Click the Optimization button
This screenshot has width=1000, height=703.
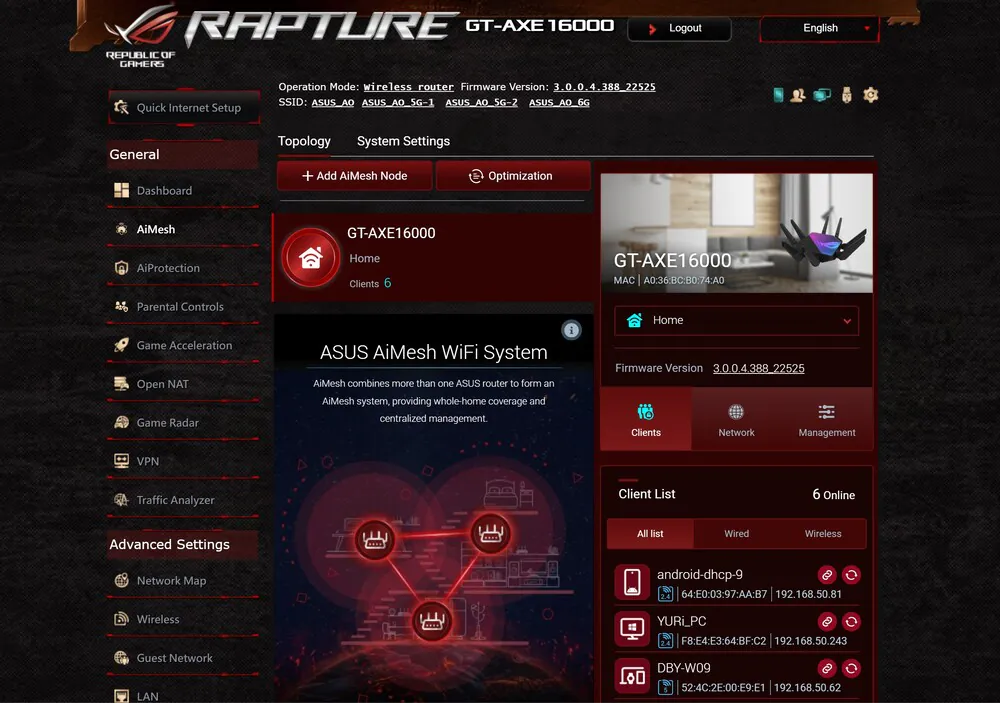tap(513, 175)
